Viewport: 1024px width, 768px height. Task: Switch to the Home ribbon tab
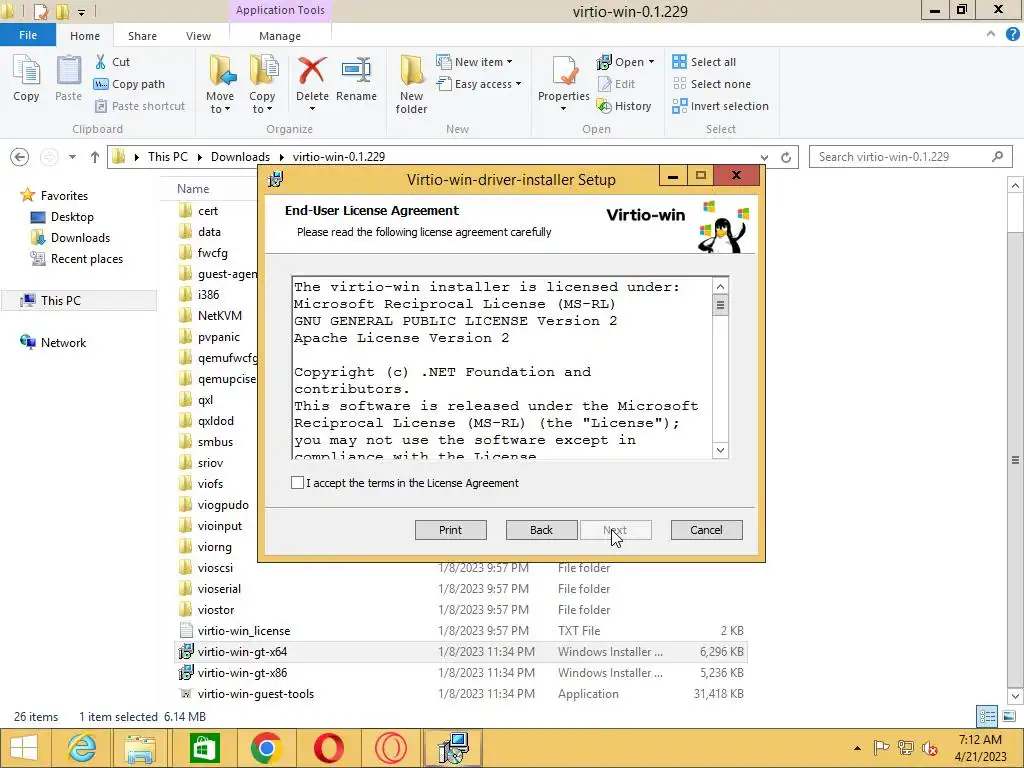point(85,36)
